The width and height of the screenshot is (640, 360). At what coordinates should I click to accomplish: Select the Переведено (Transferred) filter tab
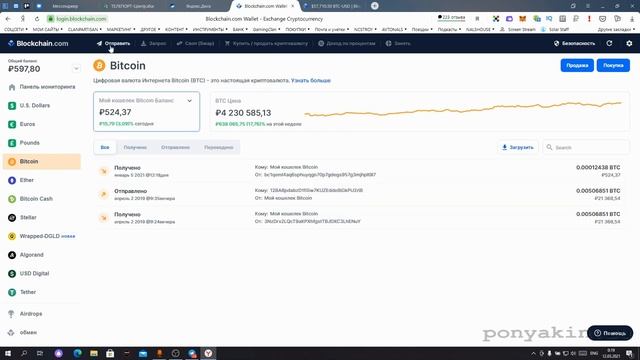coord(219,147)
